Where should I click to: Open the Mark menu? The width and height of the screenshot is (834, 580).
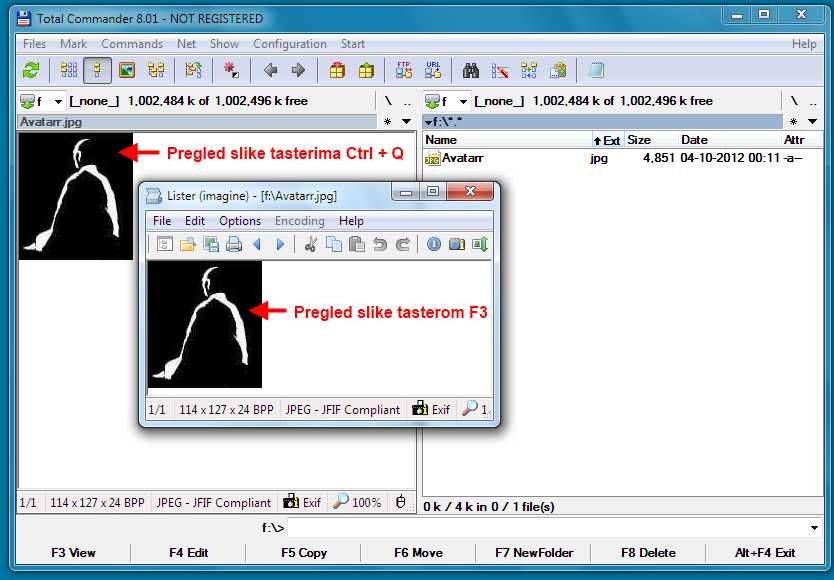coord(73,44)
